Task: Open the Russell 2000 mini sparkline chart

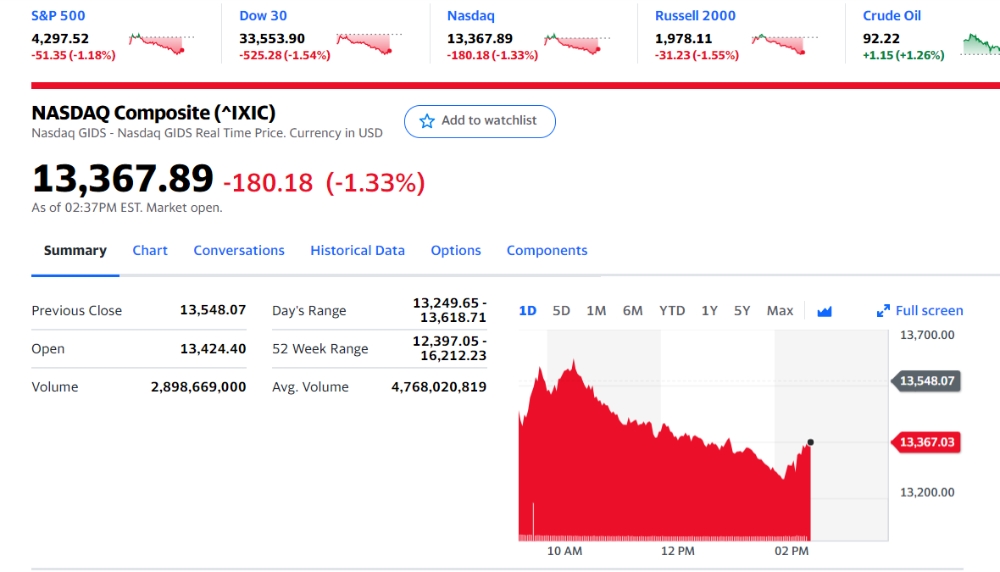Action: pos(785,44)
